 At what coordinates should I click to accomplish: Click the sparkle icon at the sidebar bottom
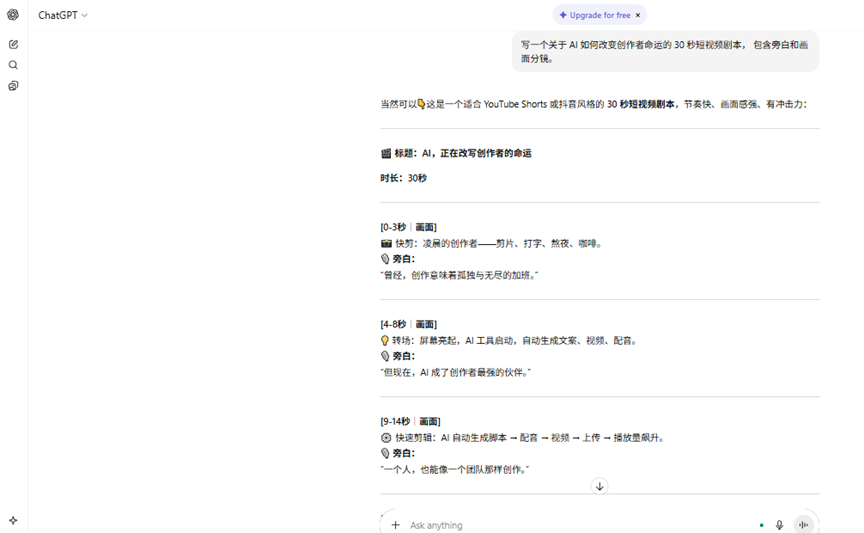[x=13, y=520]
